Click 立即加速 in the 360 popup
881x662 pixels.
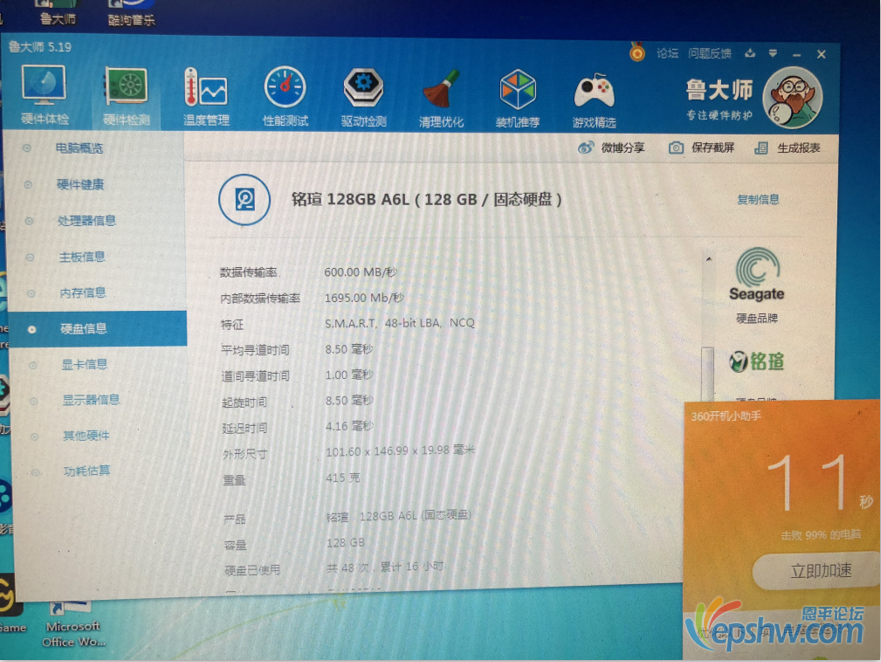(819, 571)
